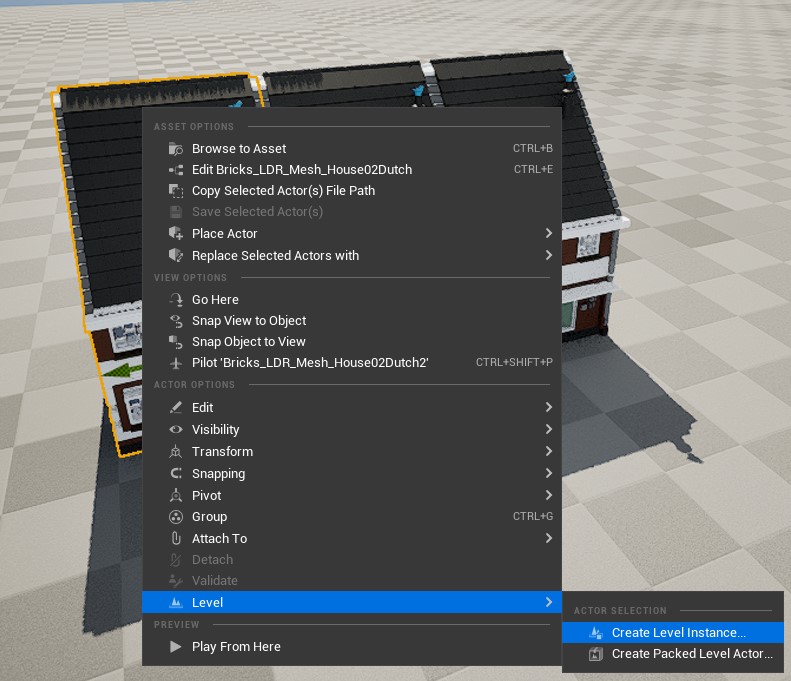Click the Create Packed Level Actor icon
This screenshot has width=791, height=681.
tap(597, 654)
